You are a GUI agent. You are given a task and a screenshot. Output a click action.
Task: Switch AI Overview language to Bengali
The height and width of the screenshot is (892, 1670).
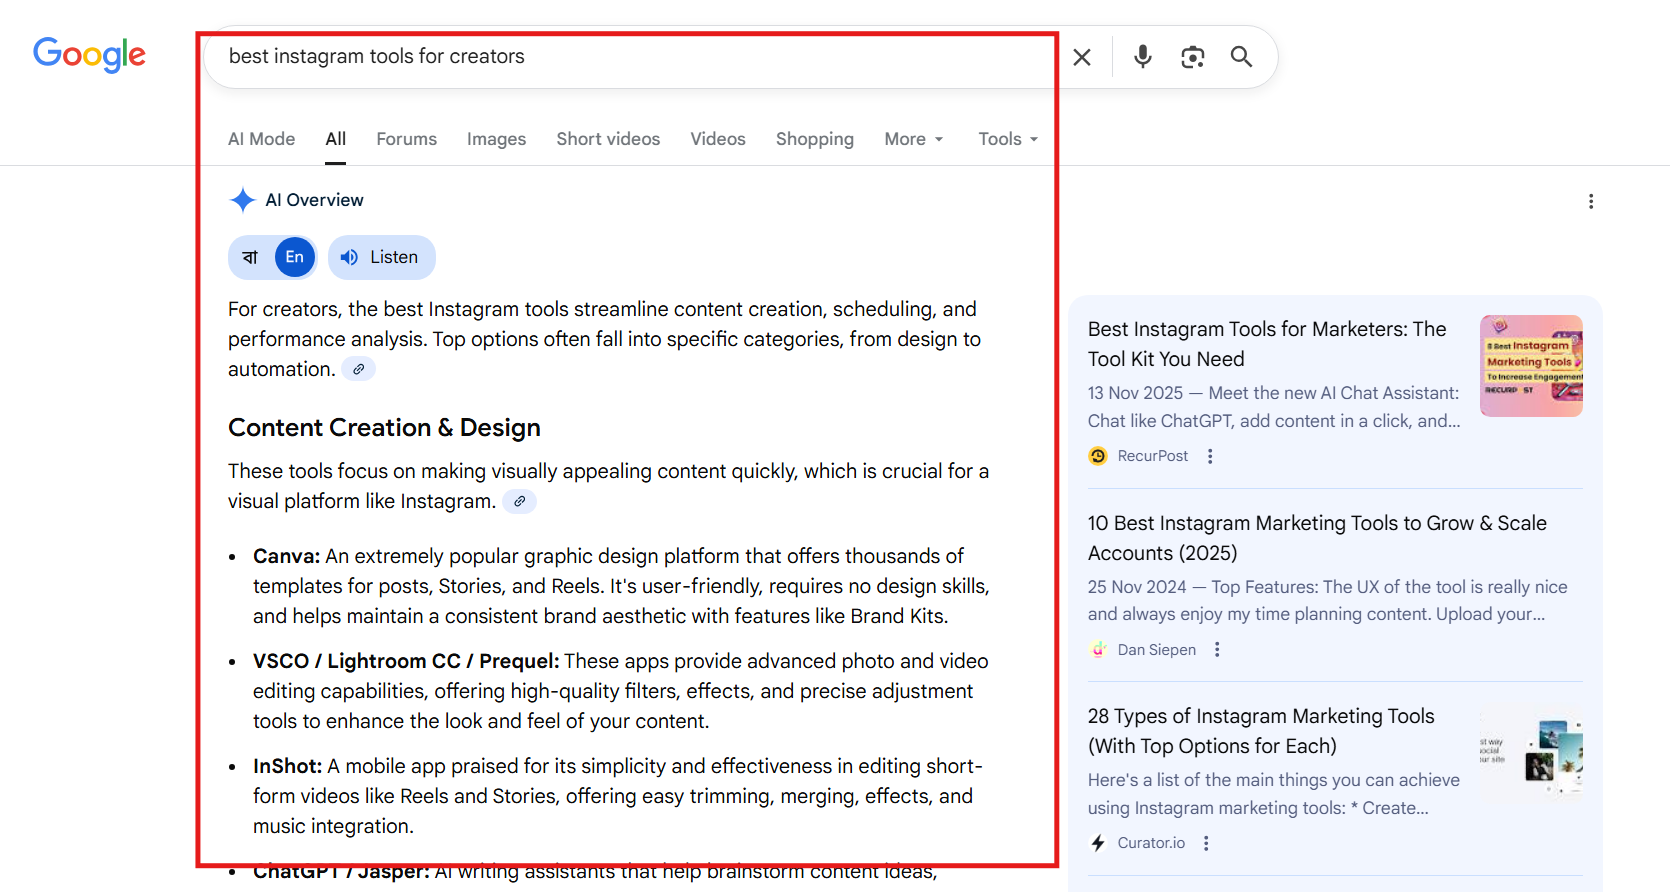click(x=251, y=258)
